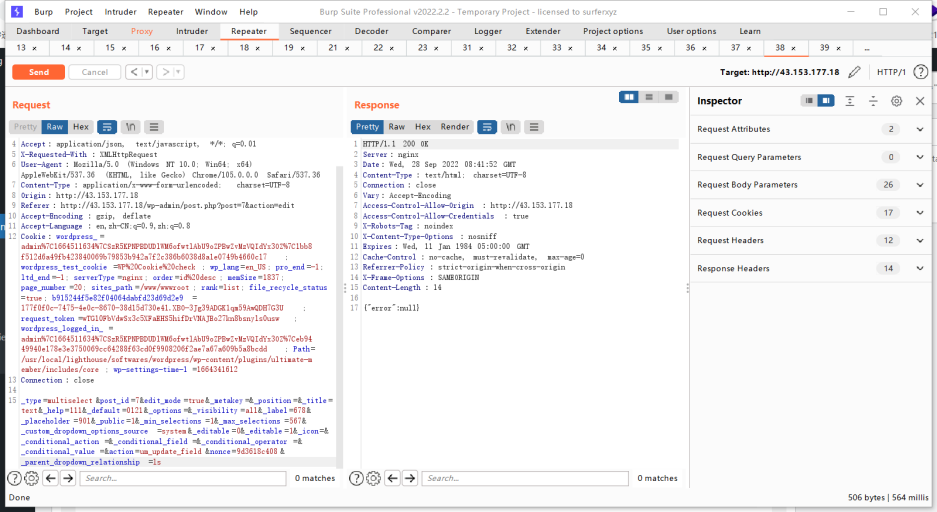937x512 pixels.
Task: Open the forward history dropdown arrow
Action: click(178, 72)
